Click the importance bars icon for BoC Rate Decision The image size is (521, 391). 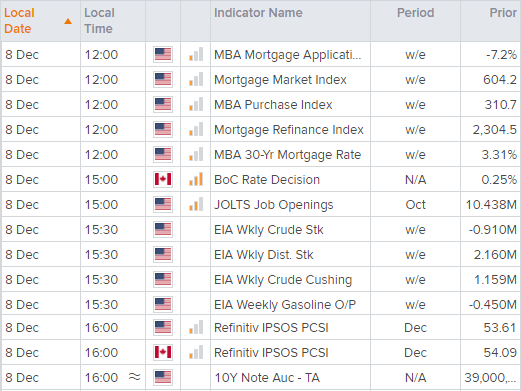[x=196, y=179]
